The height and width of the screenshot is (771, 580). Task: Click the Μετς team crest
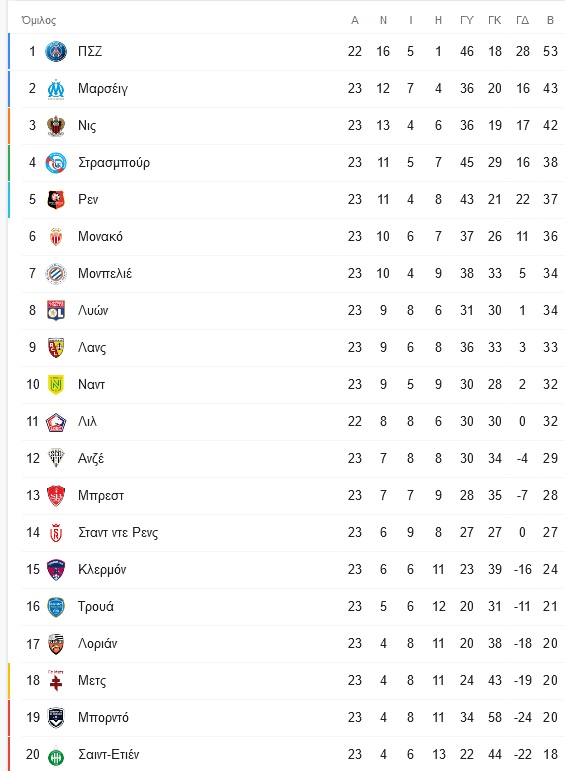tap(56, 681)
